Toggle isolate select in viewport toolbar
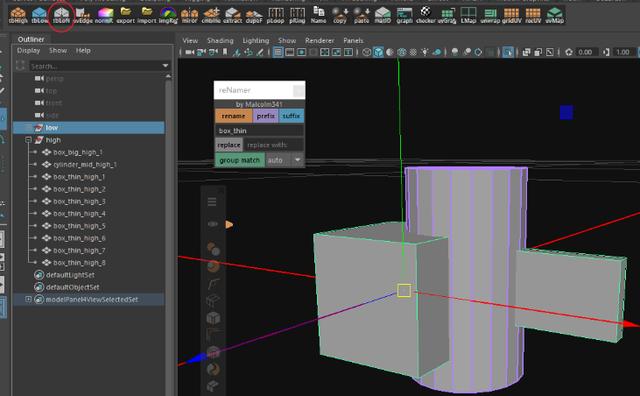This screenshot has height=396, width=640. 508,52
